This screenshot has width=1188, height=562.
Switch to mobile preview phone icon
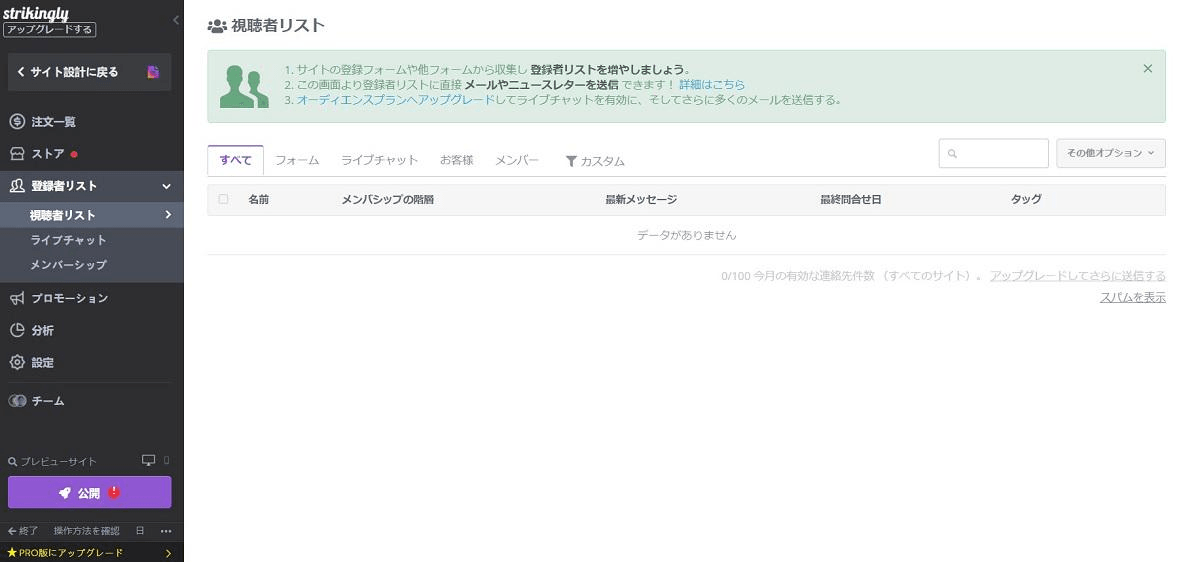click(167, 460)
